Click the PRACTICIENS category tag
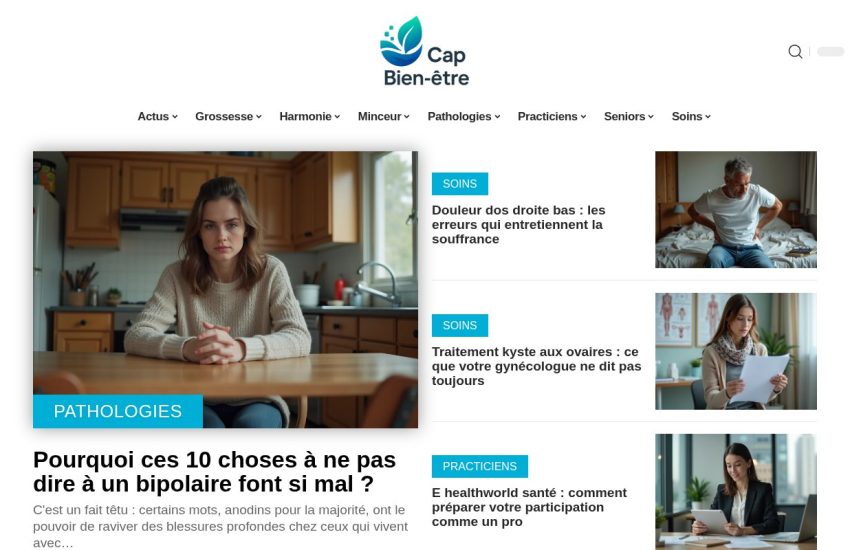The width and height of the screenshot is (850, 550). coord(480,466)
